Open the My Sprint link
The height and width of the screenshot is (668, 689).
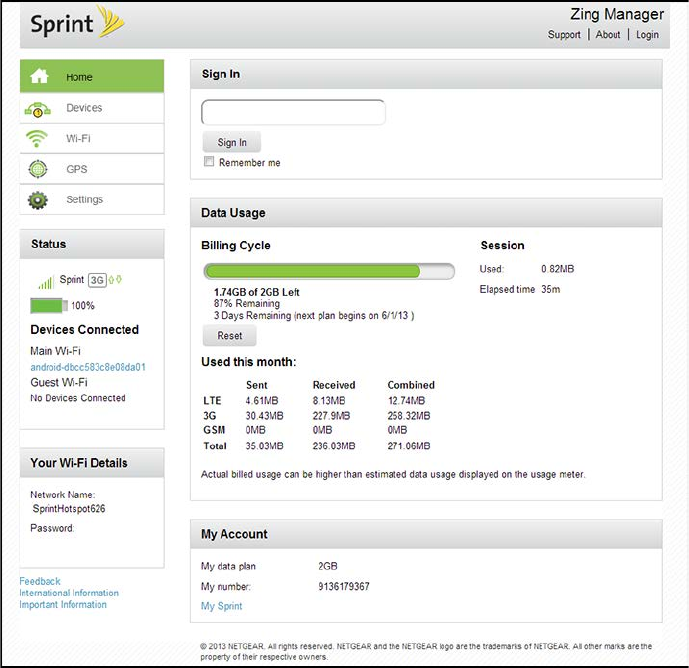click(221, 606)
